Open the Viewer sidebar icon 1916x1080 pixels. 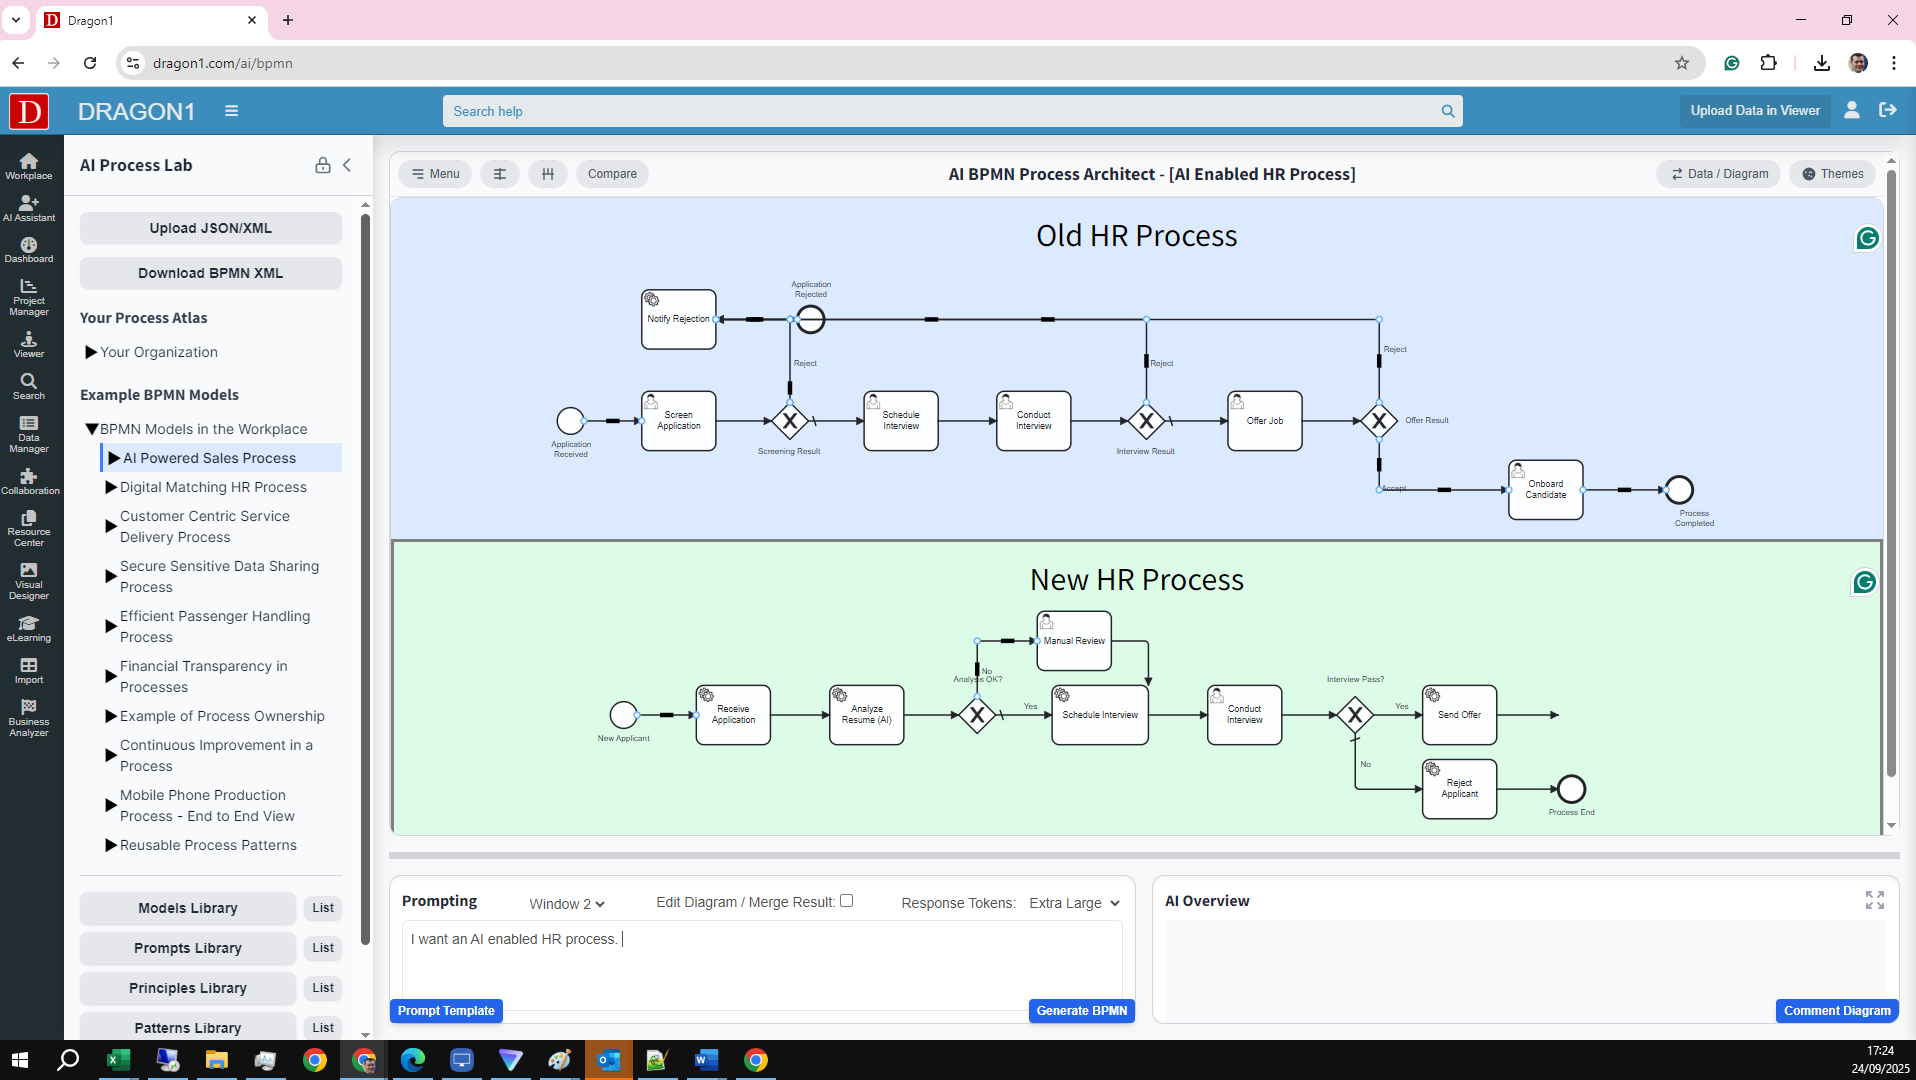29,345
